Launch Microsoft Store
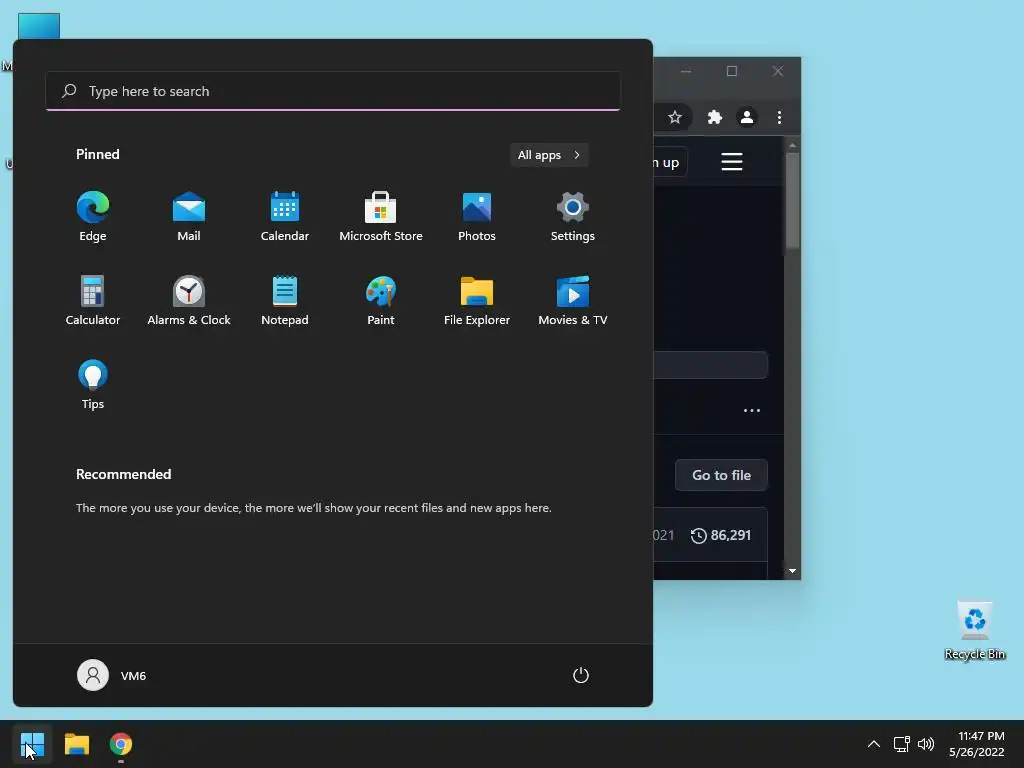This screenshot has width=1024, height=768. [381, 217]
